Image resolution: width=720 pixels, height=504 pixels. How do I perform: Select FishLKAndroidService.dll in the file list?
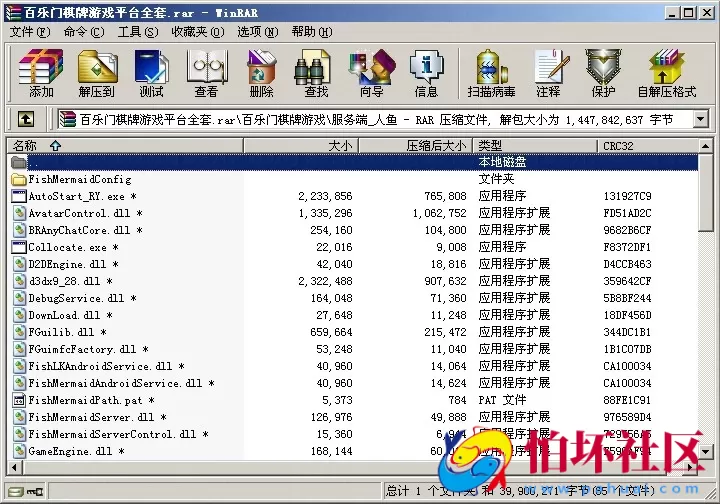(106, 366)
